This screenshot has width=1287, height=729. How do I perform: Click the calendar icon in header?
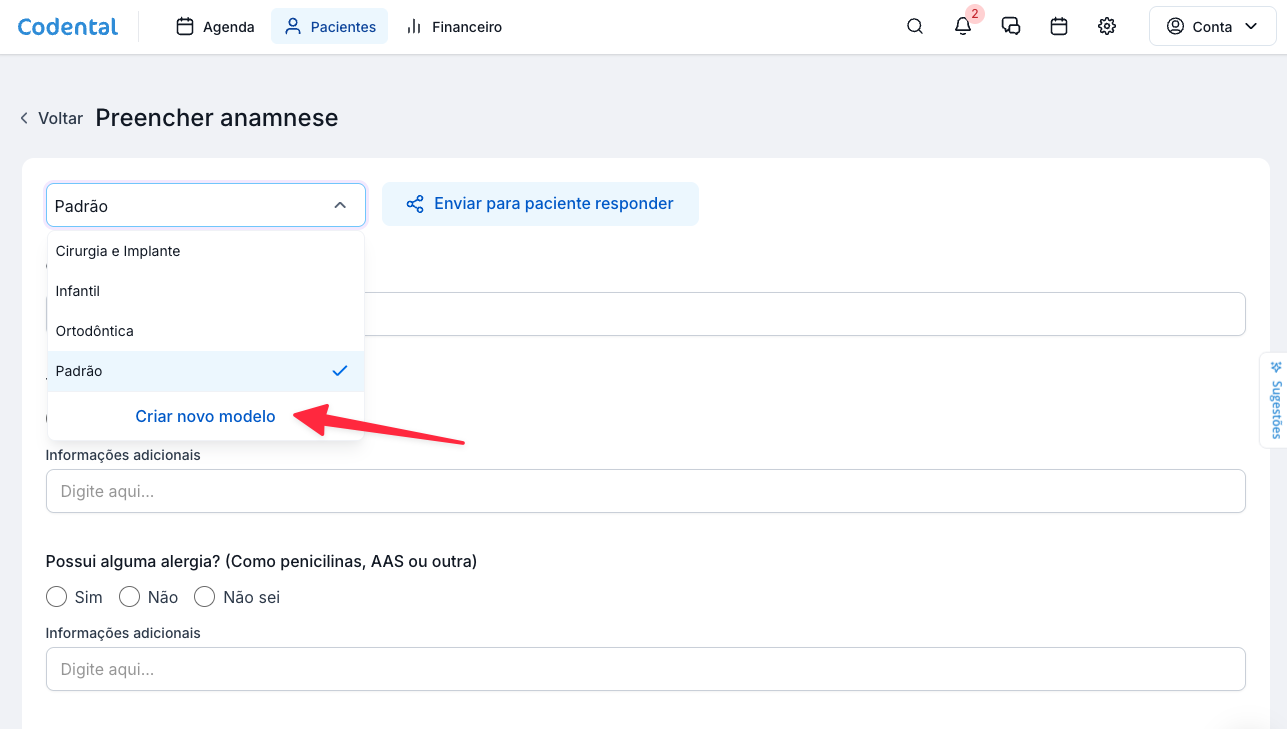pyautogui.click(x=1059, y=27)
